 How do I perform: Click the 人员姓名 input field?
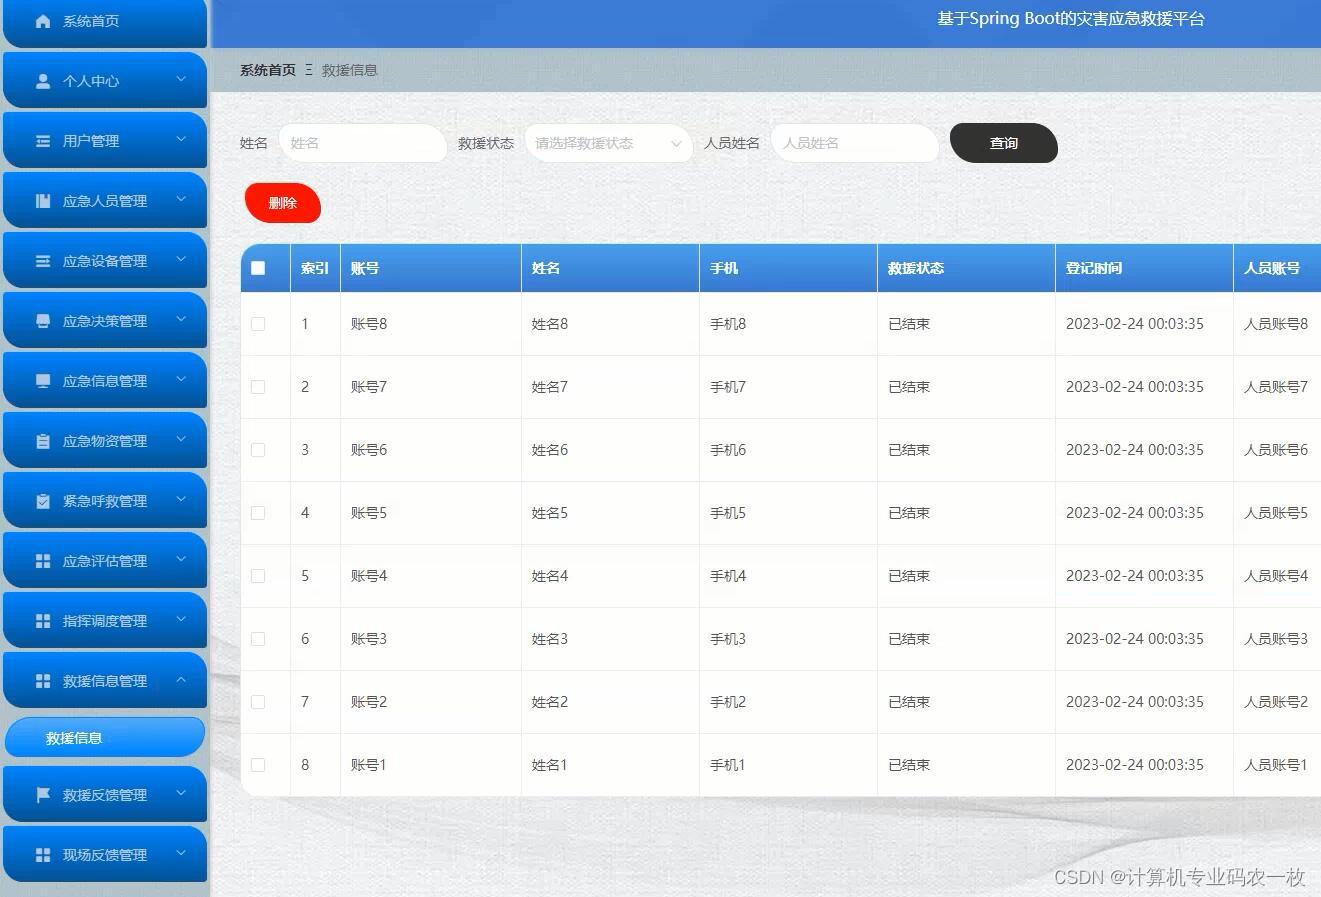(x=855, y=143)
